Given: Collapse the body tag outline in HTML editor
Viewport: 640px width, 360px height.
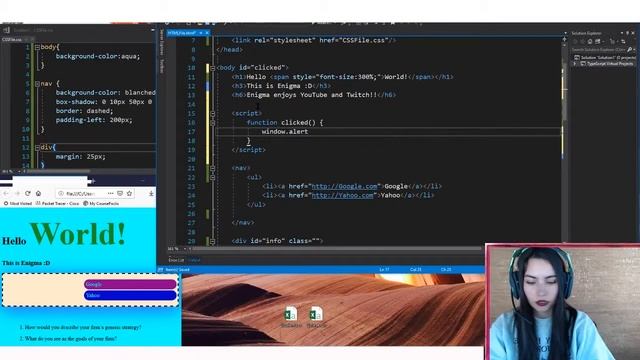Looking at the screenshot, I should (213, 68).
